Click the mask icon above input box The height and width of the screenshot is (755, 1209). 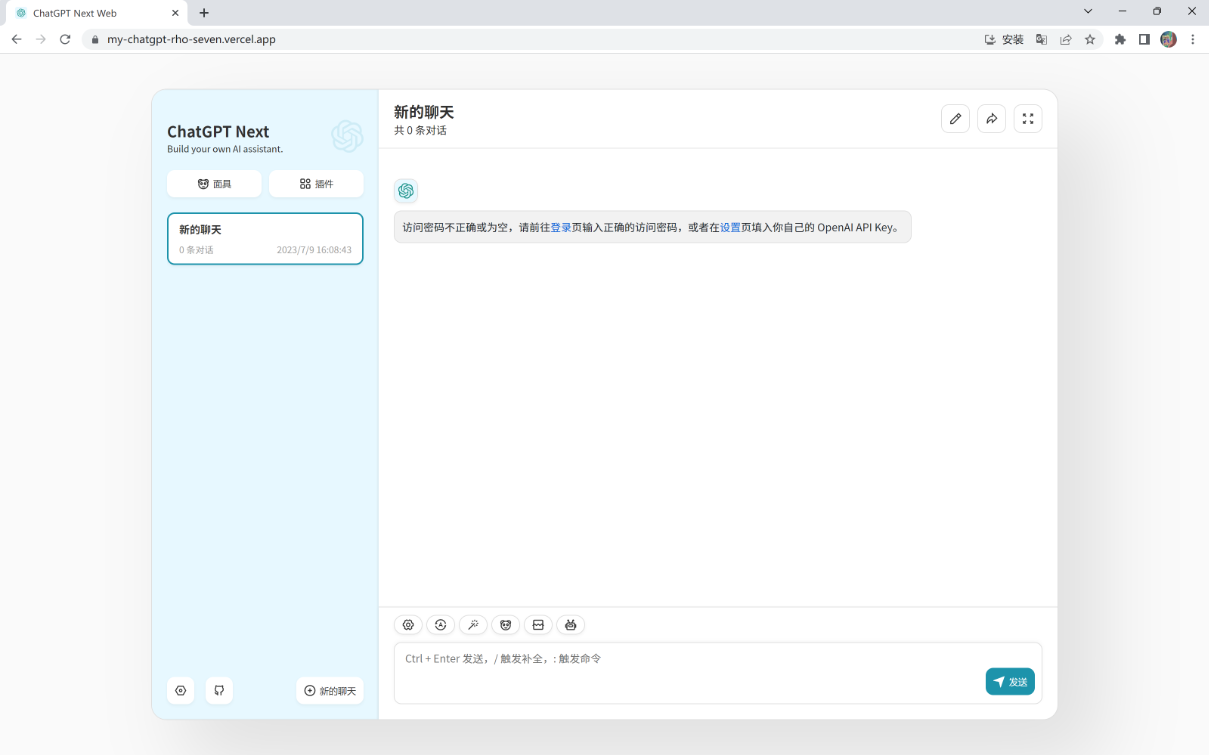pos(505,625)
